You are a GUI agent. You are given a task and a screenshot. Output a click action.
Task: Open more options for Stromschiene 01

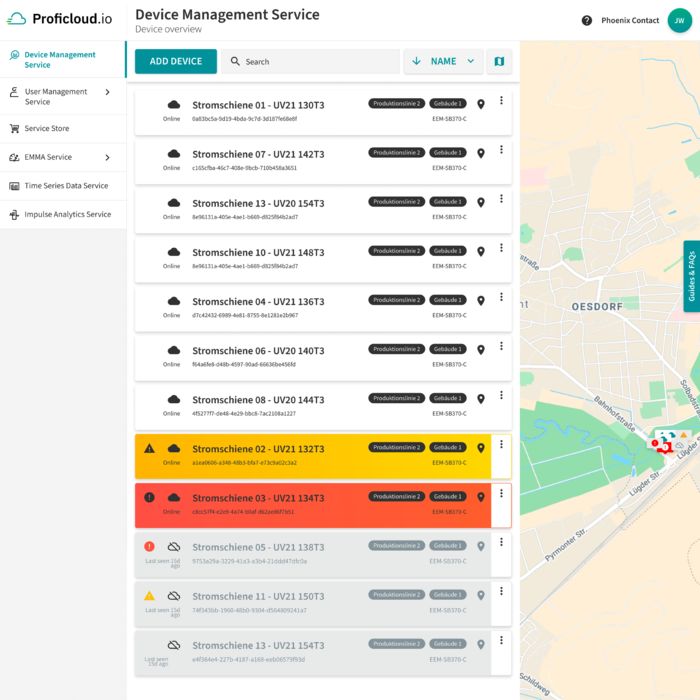click(501, 100)
